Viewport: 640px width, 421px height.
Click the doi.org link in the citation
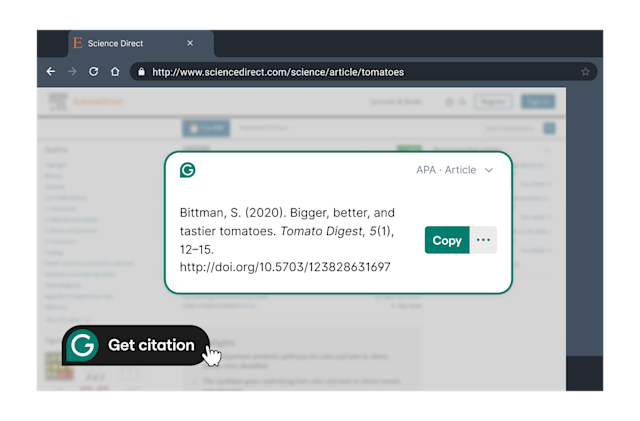pyautogui.click(x=285, y=268)
